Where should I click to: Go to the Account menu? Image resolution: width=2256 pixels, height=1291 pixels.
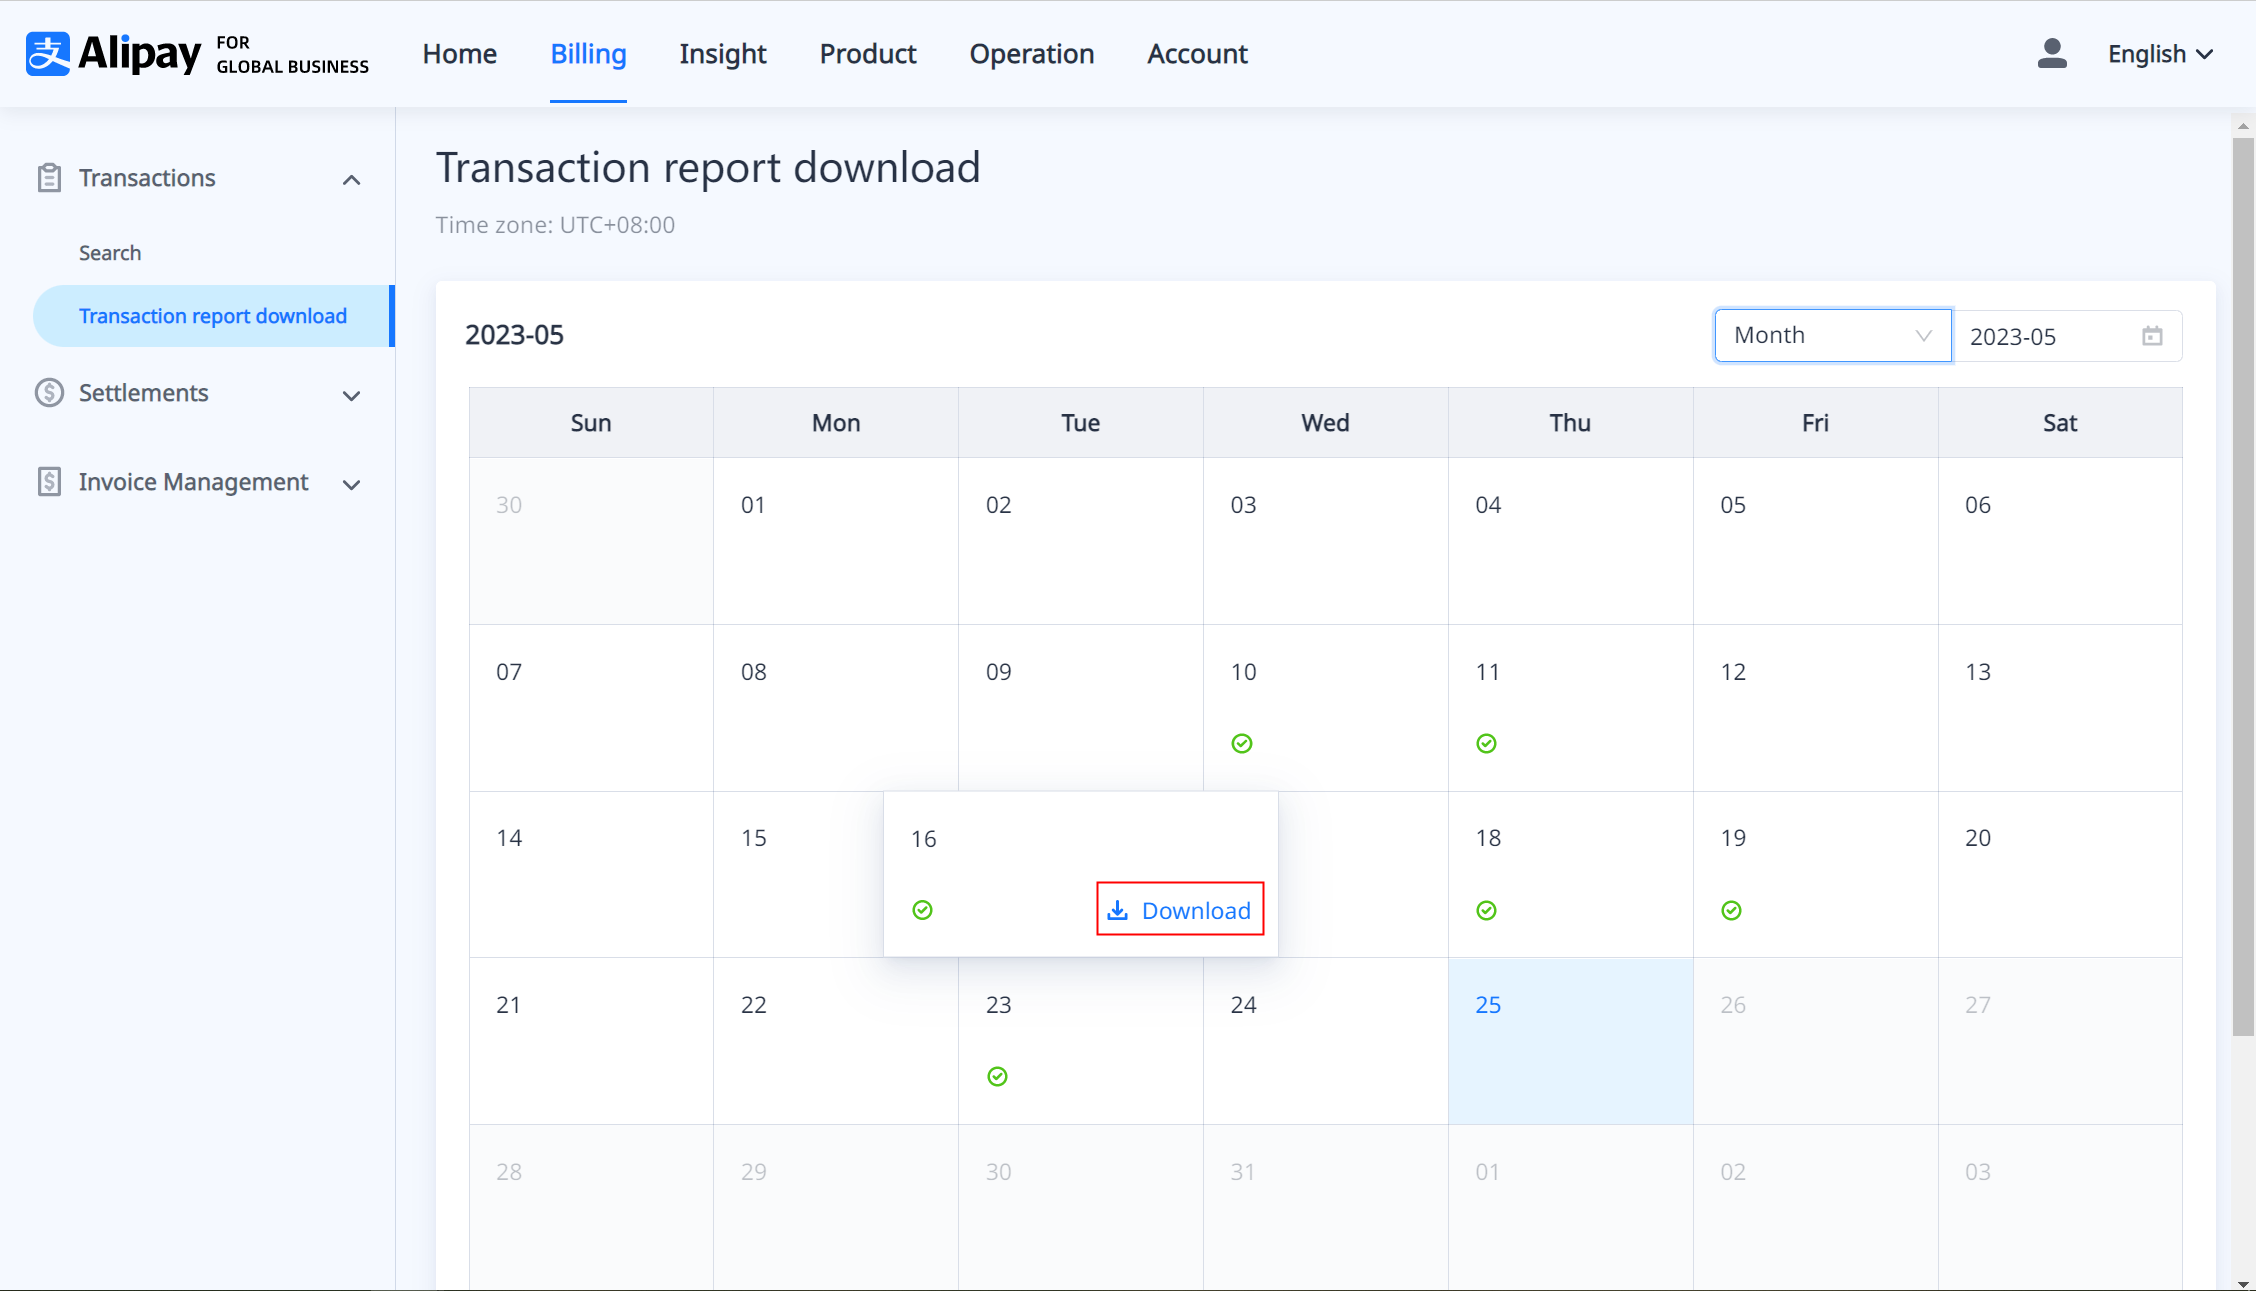click(1197, 54)
